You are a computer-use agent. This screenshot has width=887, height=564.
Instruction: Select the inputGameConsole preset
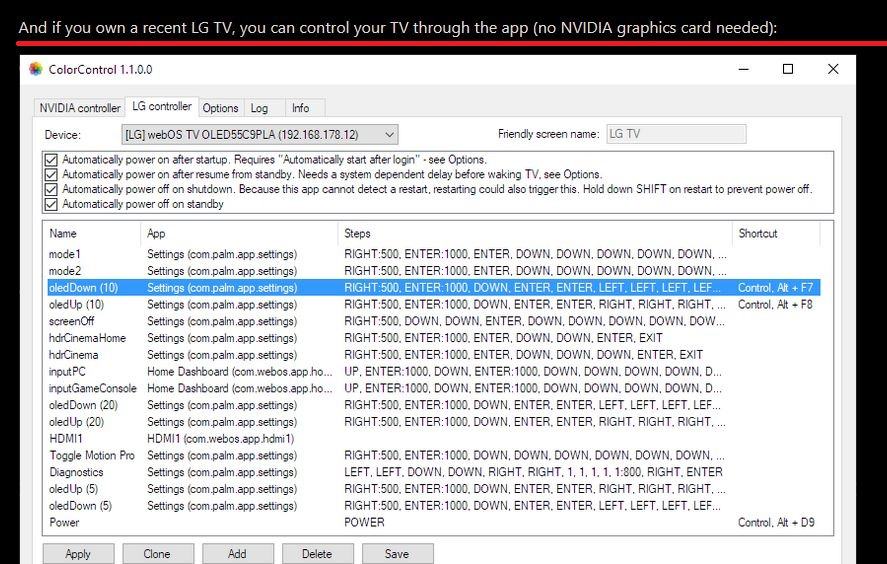click(434, 388)
